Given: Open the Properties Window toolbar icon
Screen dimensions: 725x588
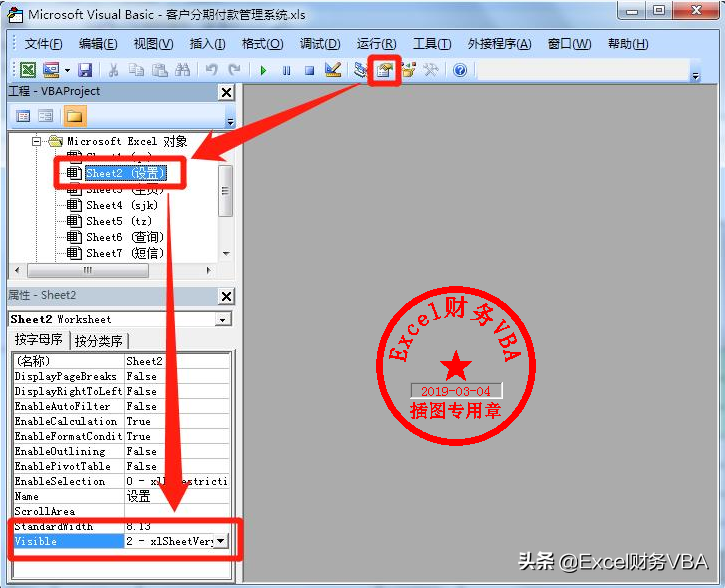Looking at the screenshot, I should (x=384, y=70).
